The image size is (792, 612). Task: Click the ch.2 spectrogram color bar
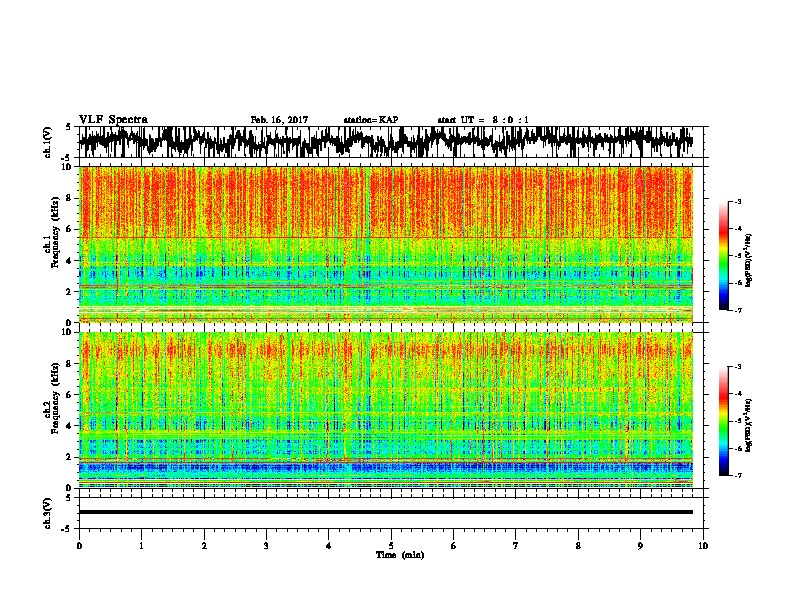(x=723, y=421)
